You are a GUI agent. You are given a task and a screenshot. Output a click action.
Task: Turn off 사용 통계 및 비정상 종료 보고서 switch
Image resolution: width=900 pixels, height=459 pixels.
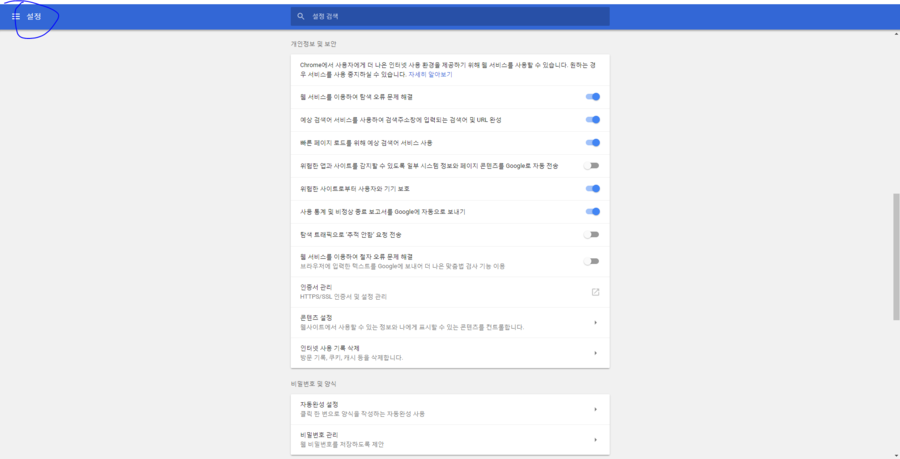592,212
